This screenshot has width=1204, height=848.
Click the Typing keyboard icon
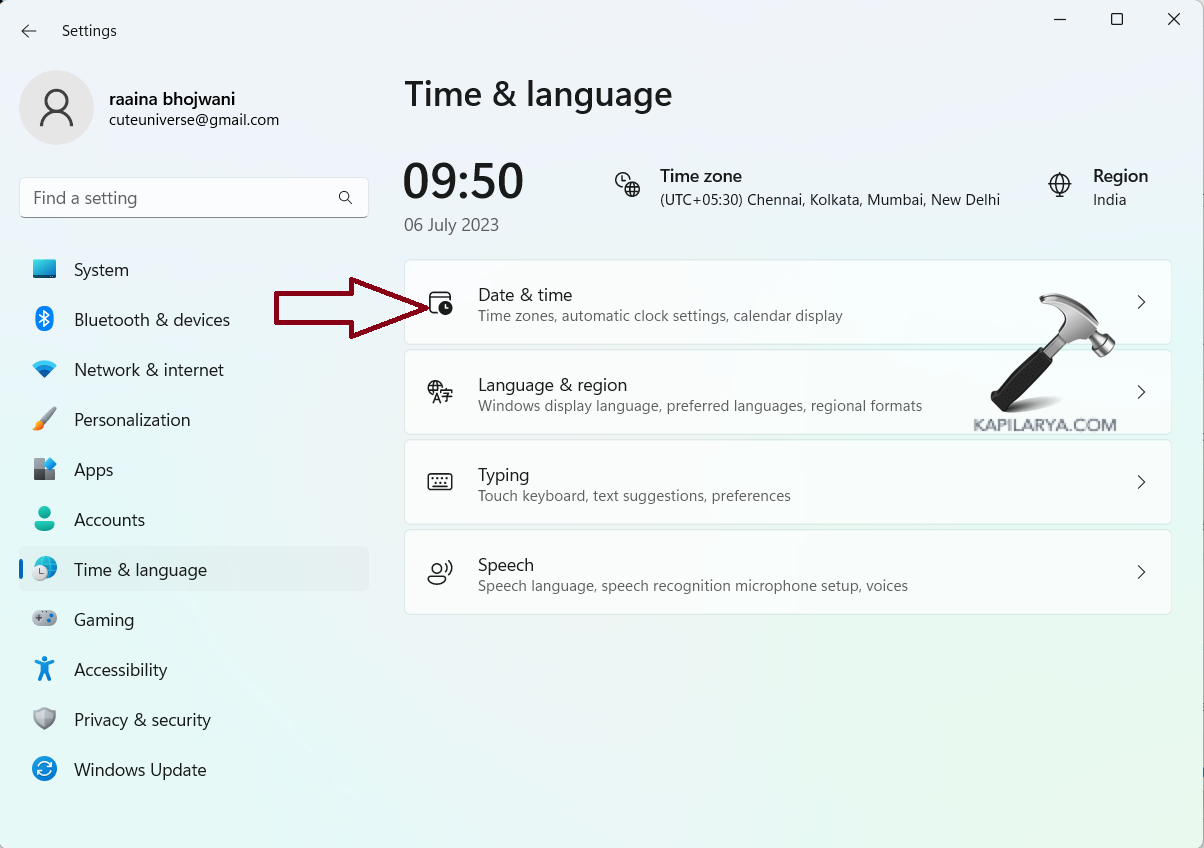click(x=440, y=482)
